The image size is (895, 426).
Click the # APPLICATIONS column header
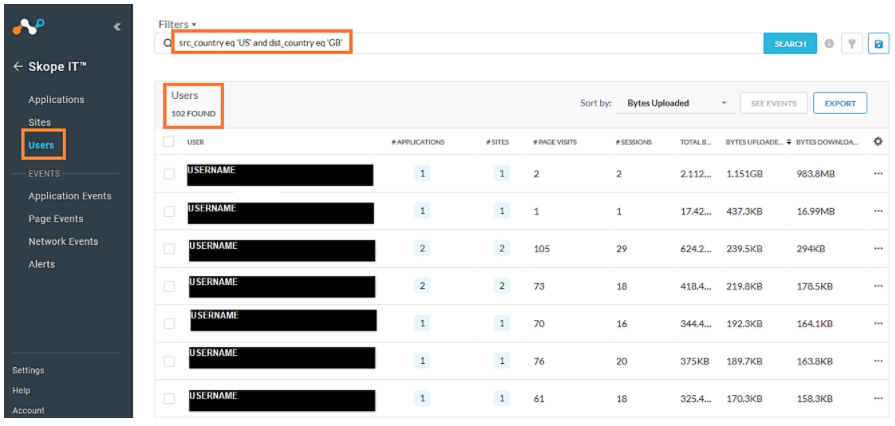(x=418, y=142)
